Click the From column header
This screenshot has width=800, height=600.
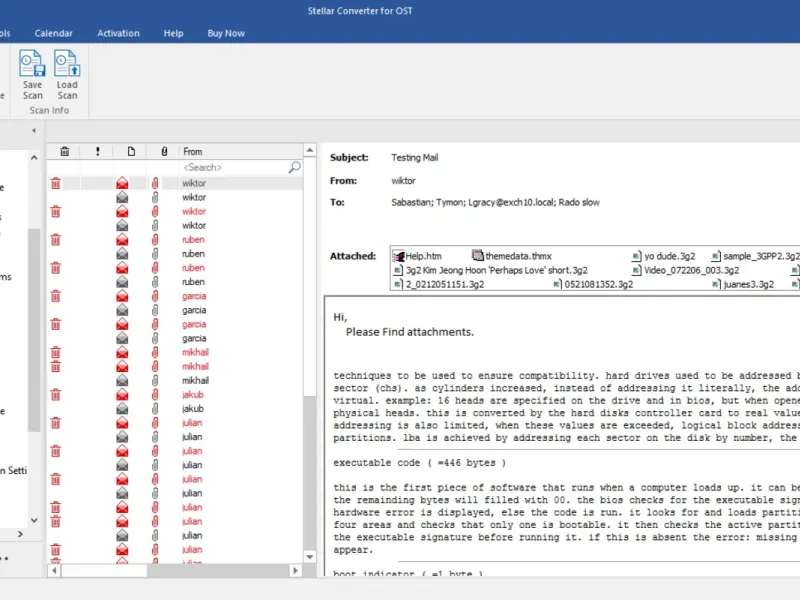pos(240,152)
